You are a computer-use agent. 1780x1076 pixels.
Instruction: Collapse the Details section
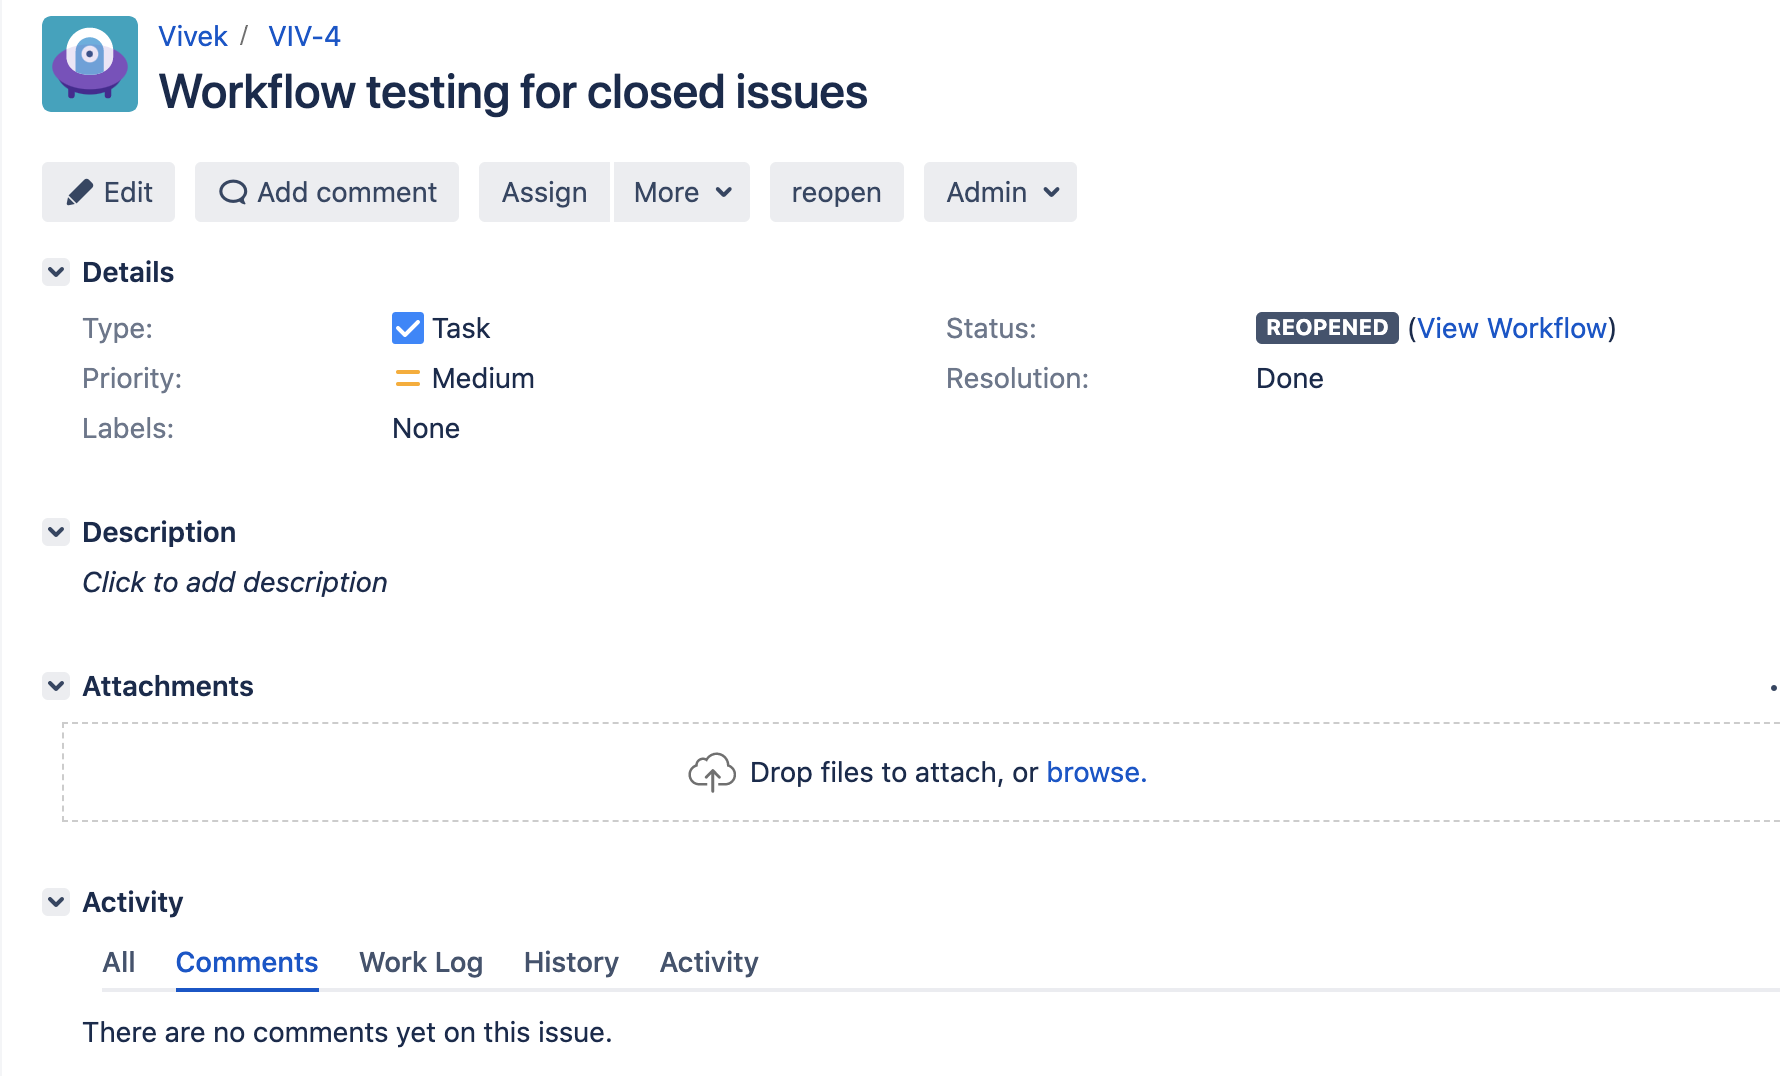(56, 272)
